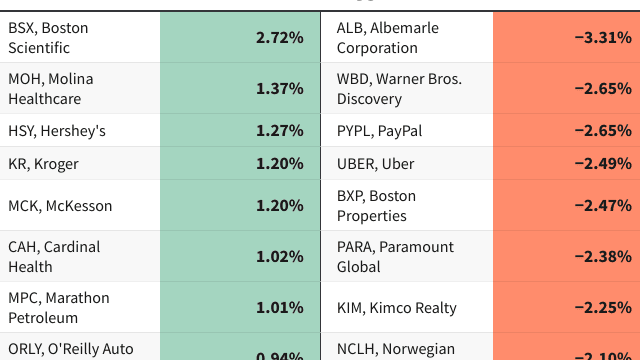Click MOH, Molina Healthcare row label
Viewport: 640px width, 360px height.
point(80,88)
